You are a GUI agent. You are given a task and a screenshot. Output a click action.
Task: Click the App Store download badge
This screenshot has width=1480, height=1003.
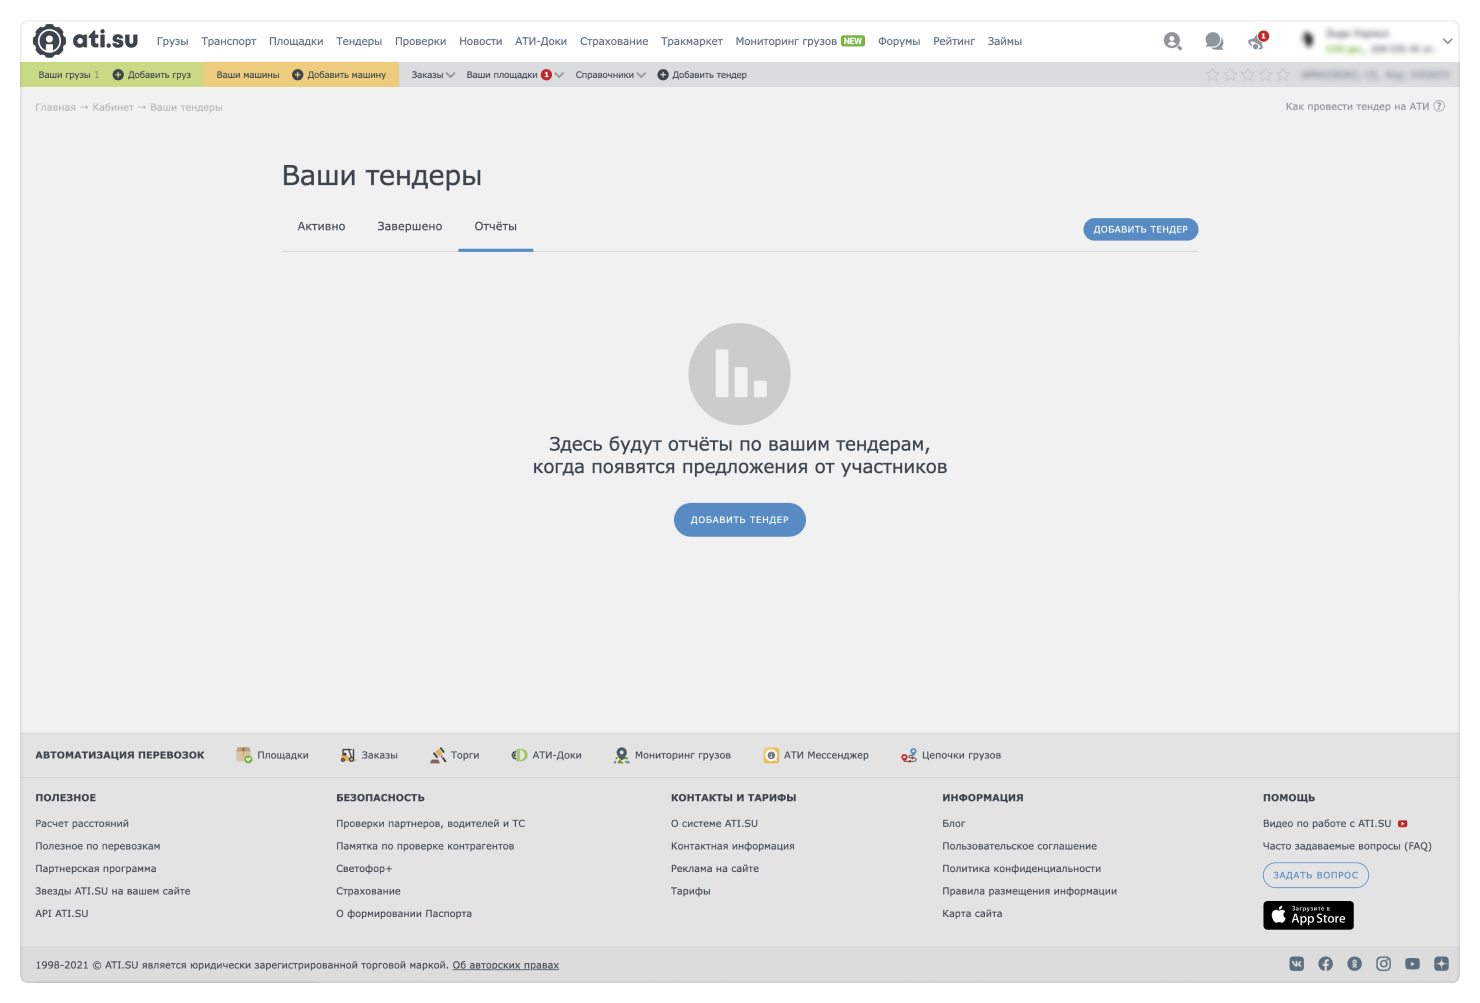tap(1308, 915)
